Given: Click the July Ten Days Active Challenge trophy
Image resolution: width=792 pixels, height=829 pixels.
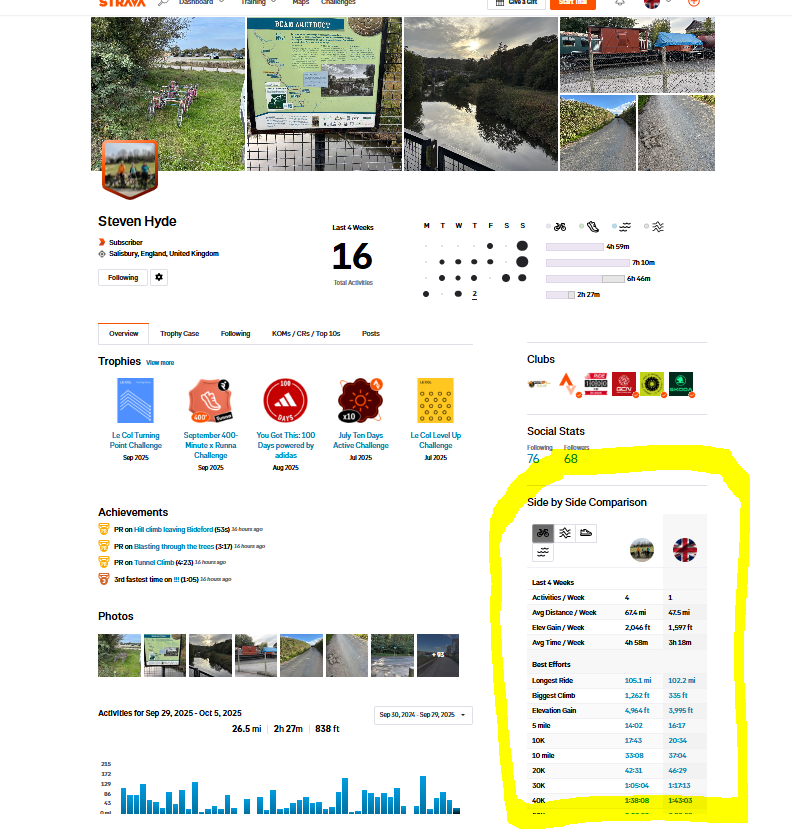Looking at the screenshot, I should [361, 401].
